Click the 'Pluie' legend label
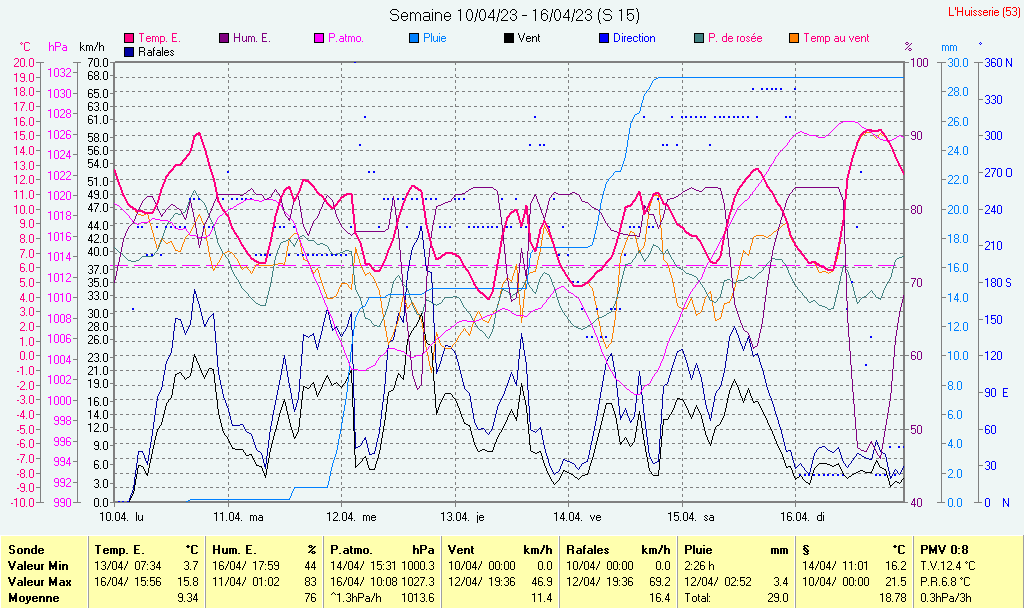 tap(435, 39)
